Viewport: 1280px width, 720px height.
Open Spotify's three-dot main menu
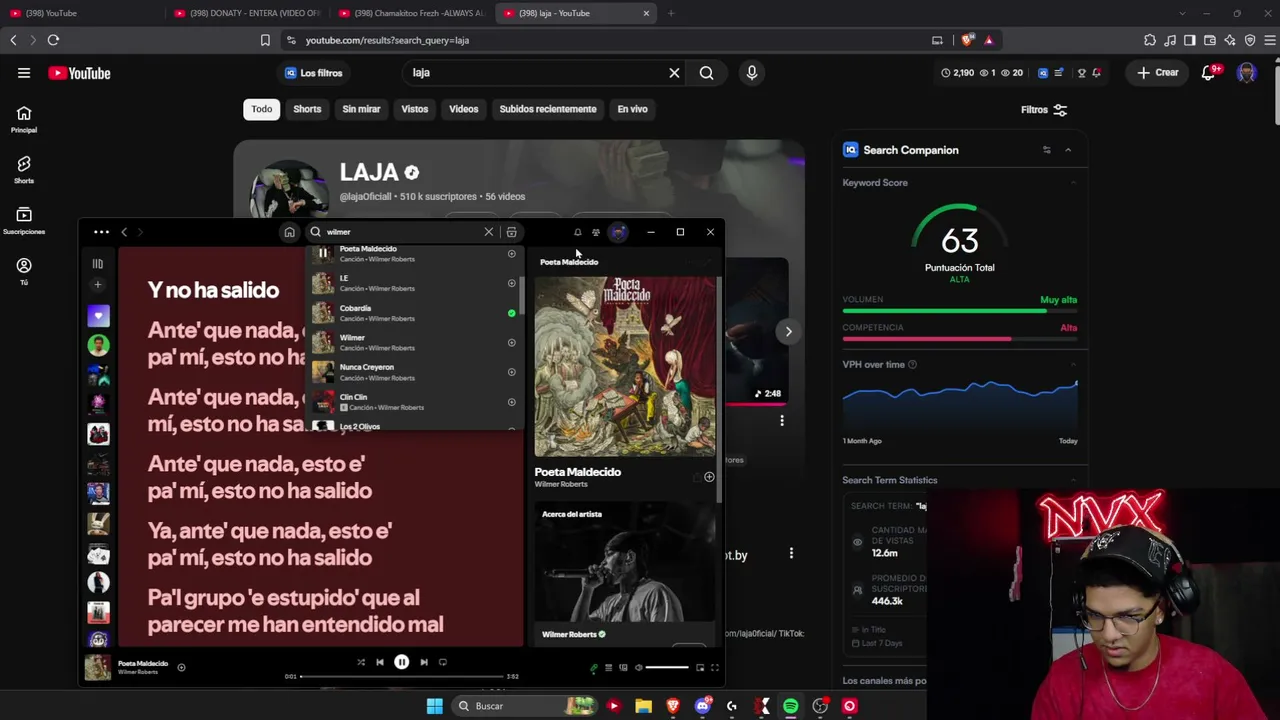click(101, 232)
